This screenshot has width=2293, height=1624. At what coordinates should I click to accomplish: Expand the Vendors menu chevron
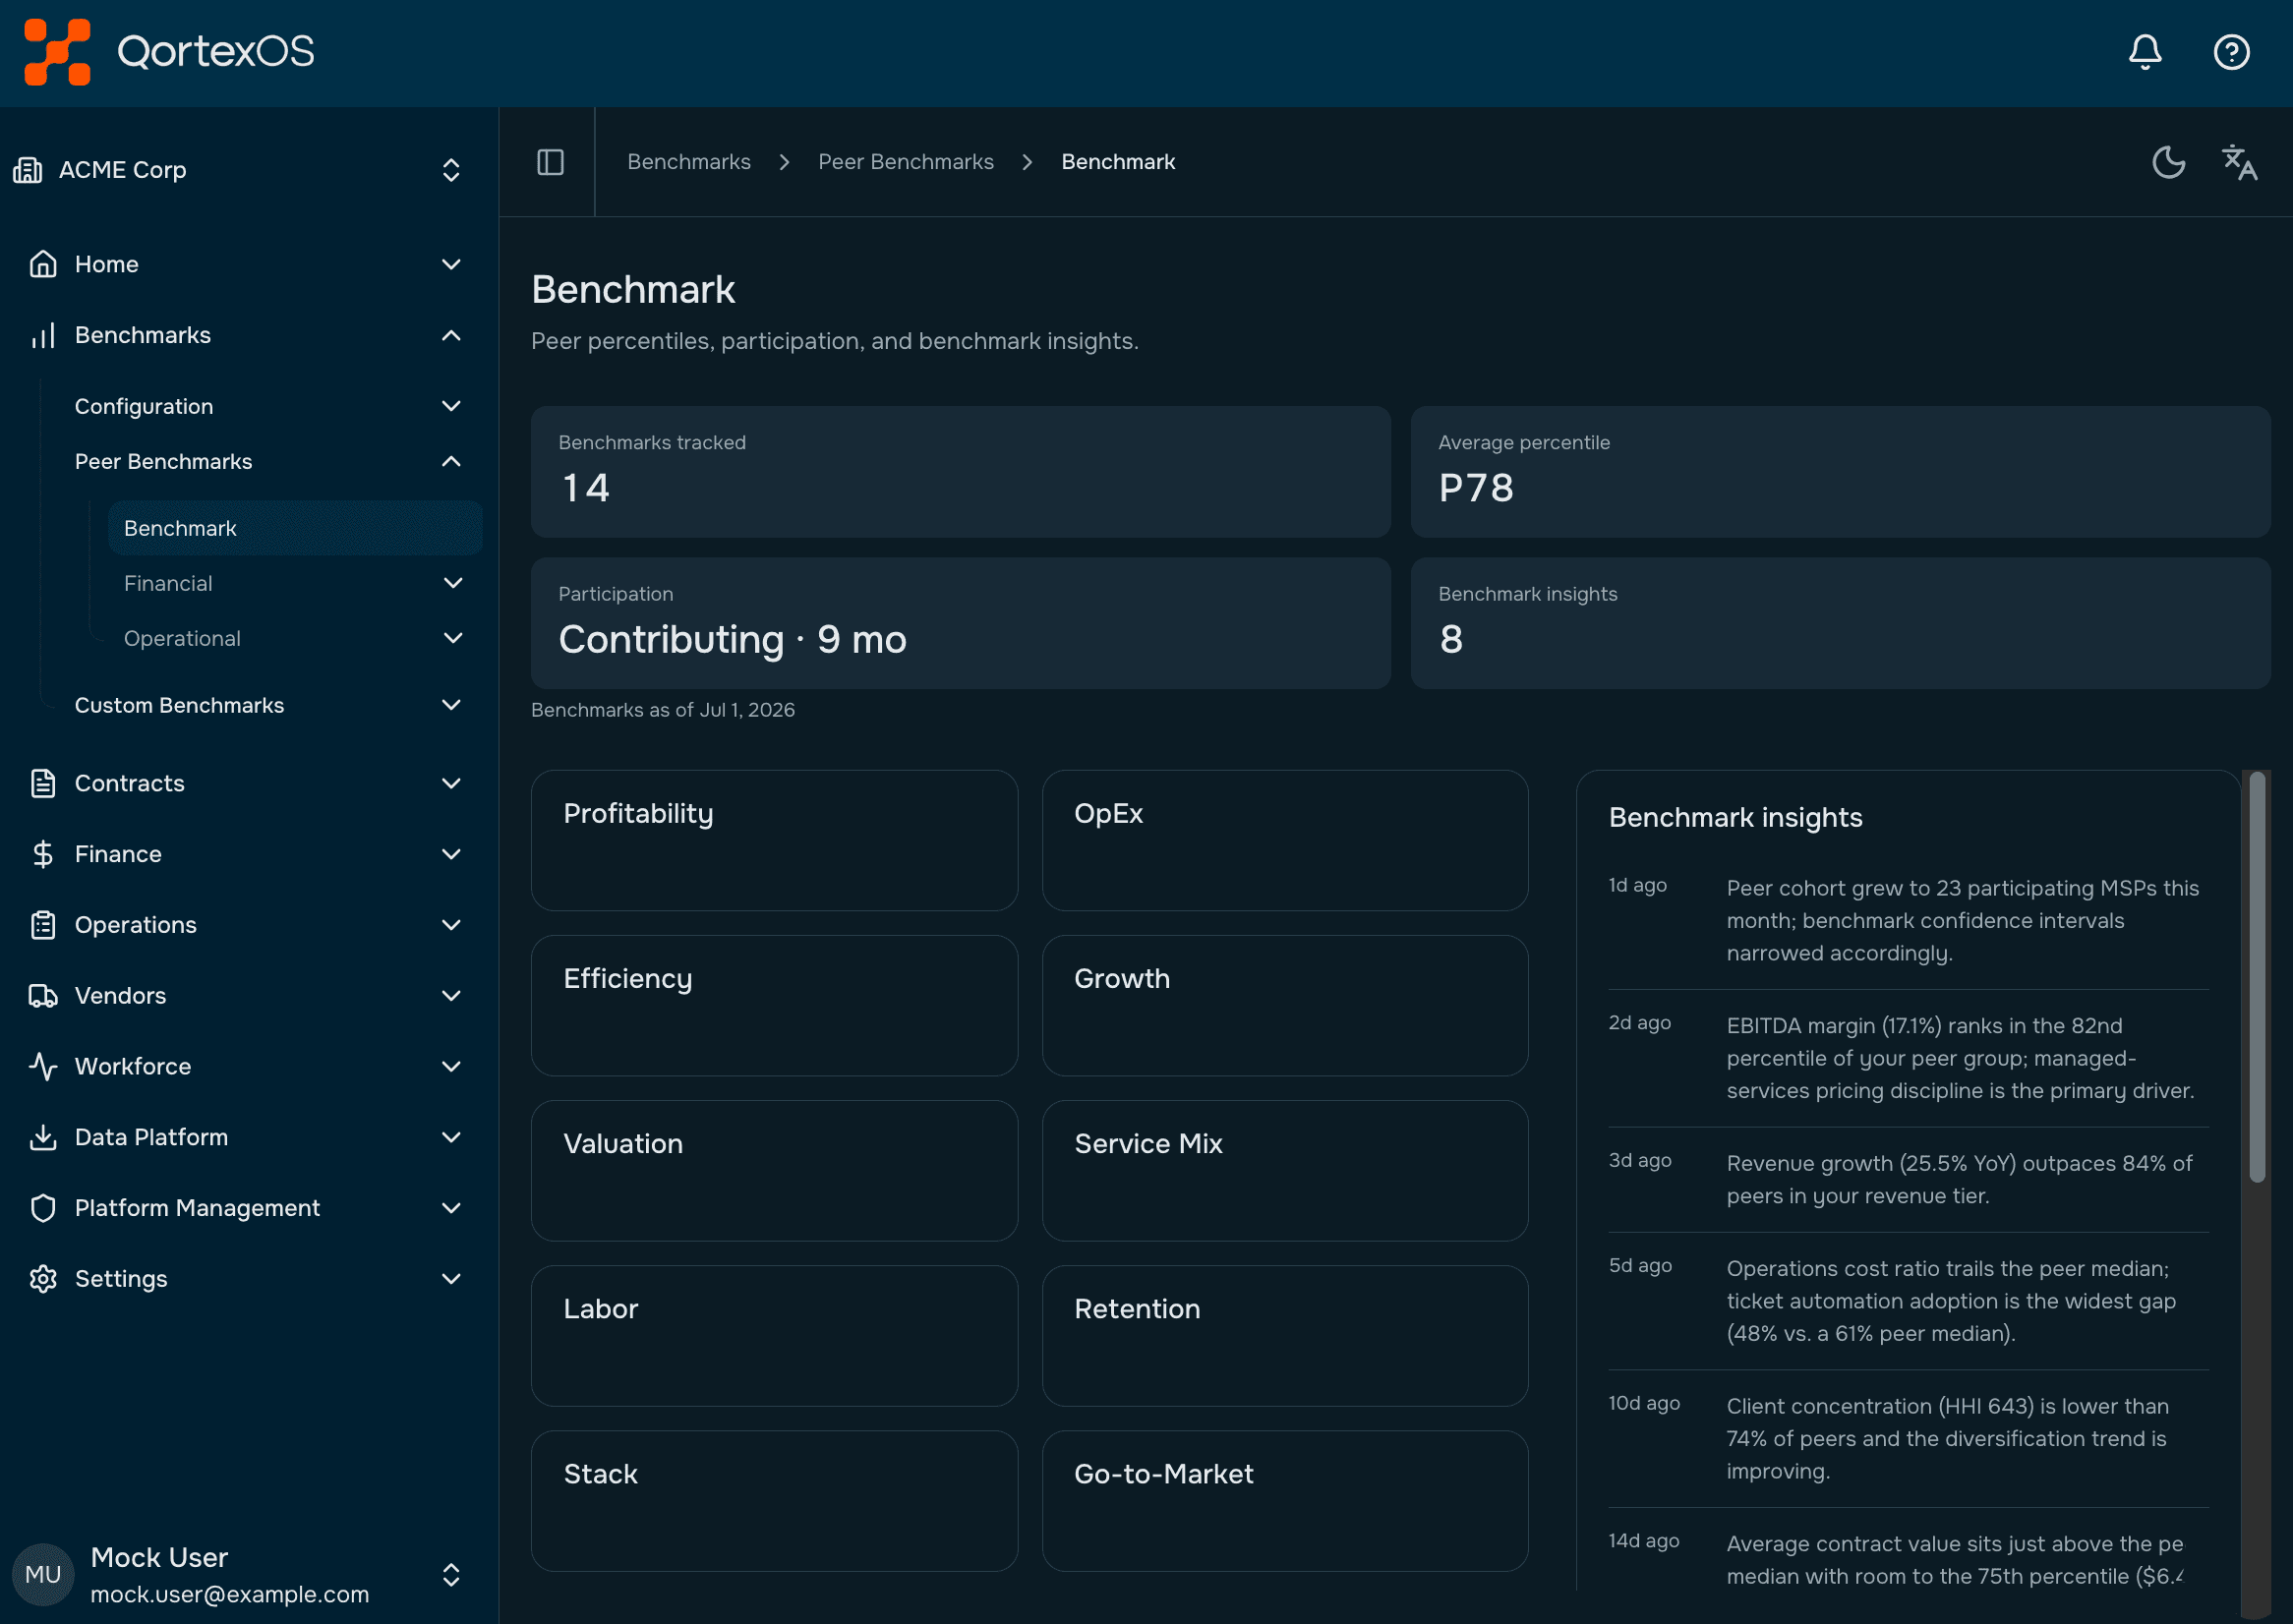(x=451, y=996)
